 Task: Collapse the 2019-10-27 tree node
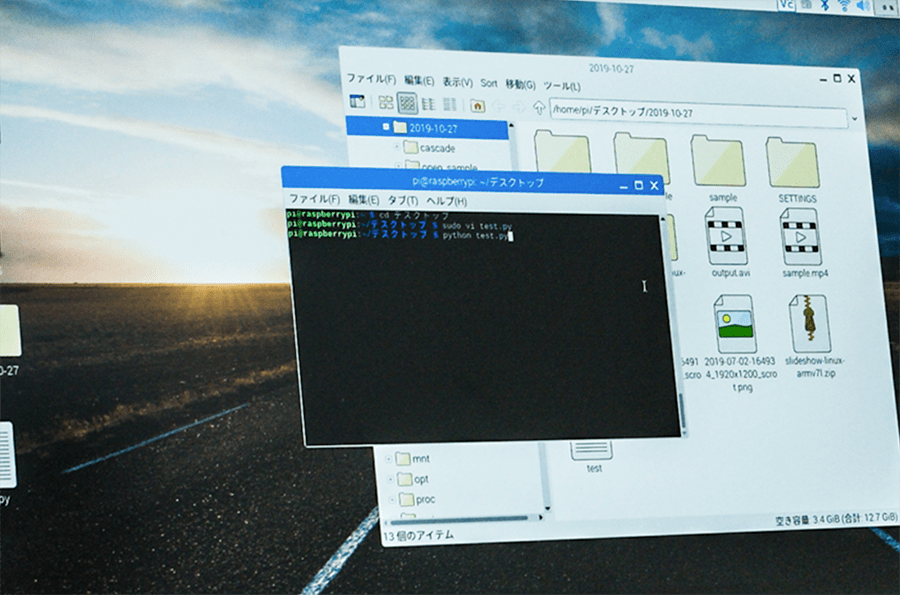coord(386,127)
